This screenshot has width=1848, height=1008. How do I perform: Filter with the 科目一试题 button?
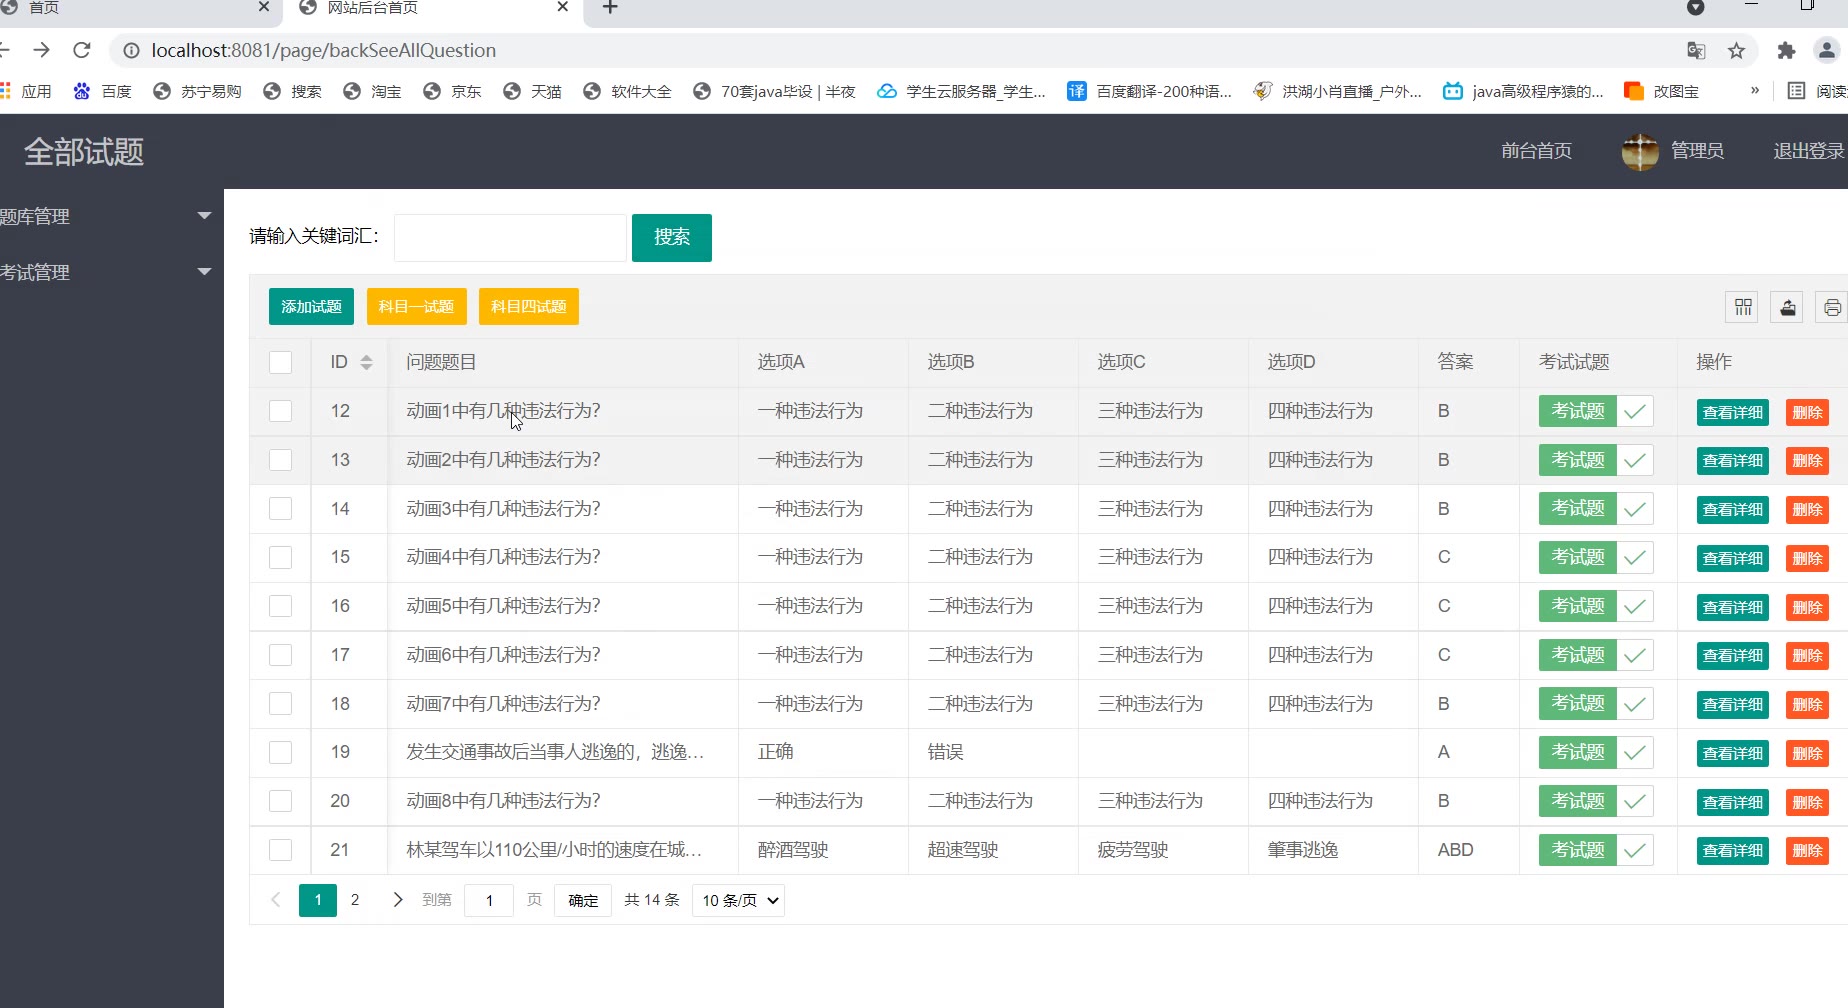click(416, 306)
